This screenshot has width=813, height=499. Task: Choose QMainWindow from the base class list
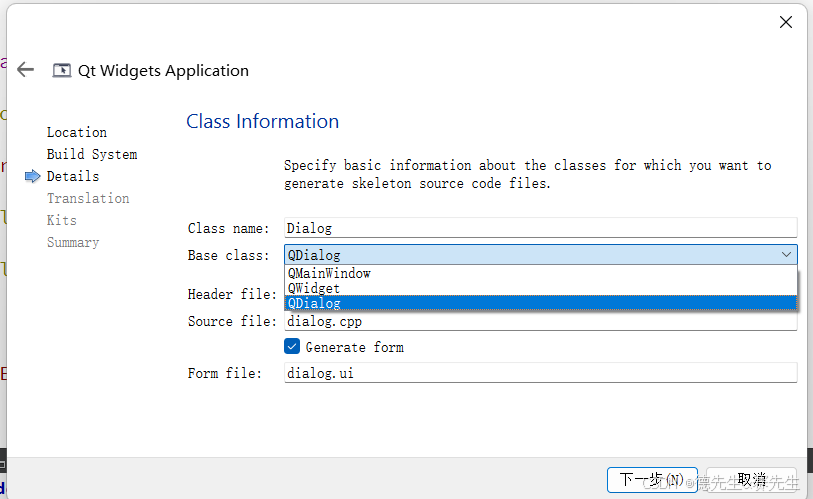click(540, 273)
